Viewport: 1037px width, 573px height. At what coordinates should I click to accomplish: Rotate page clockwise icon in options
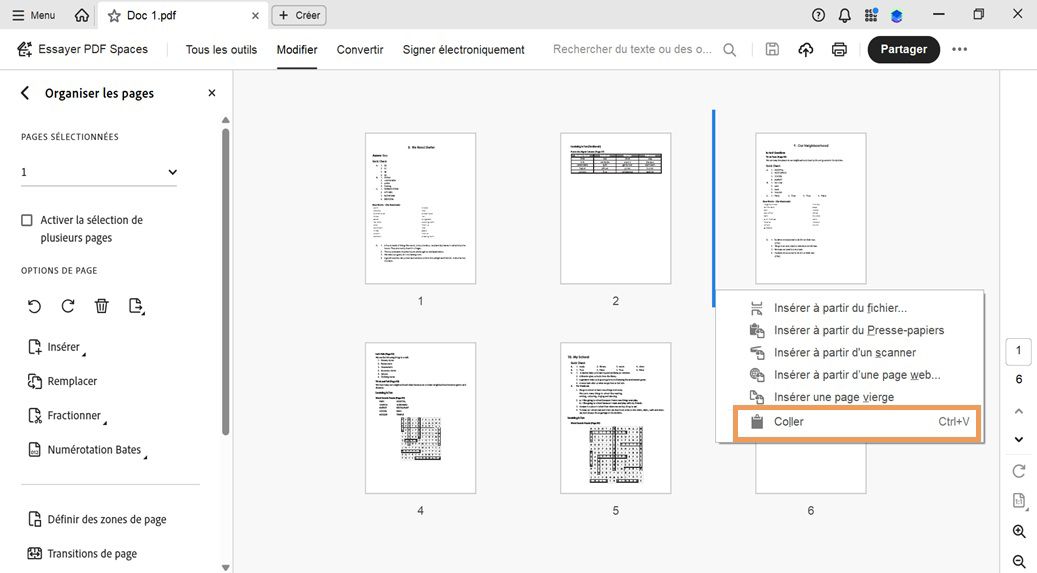67,306
